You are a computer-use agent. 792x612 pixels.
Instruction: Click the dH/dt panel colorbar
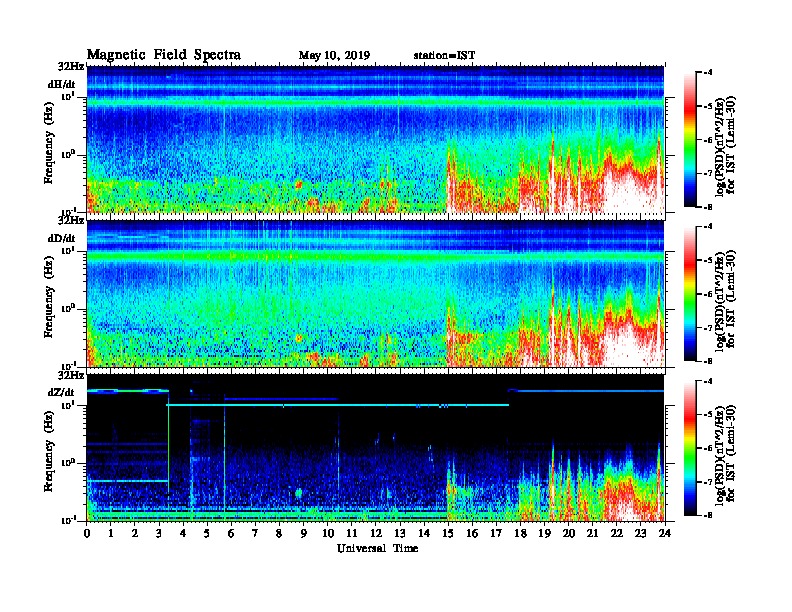[x=689, y=139]
